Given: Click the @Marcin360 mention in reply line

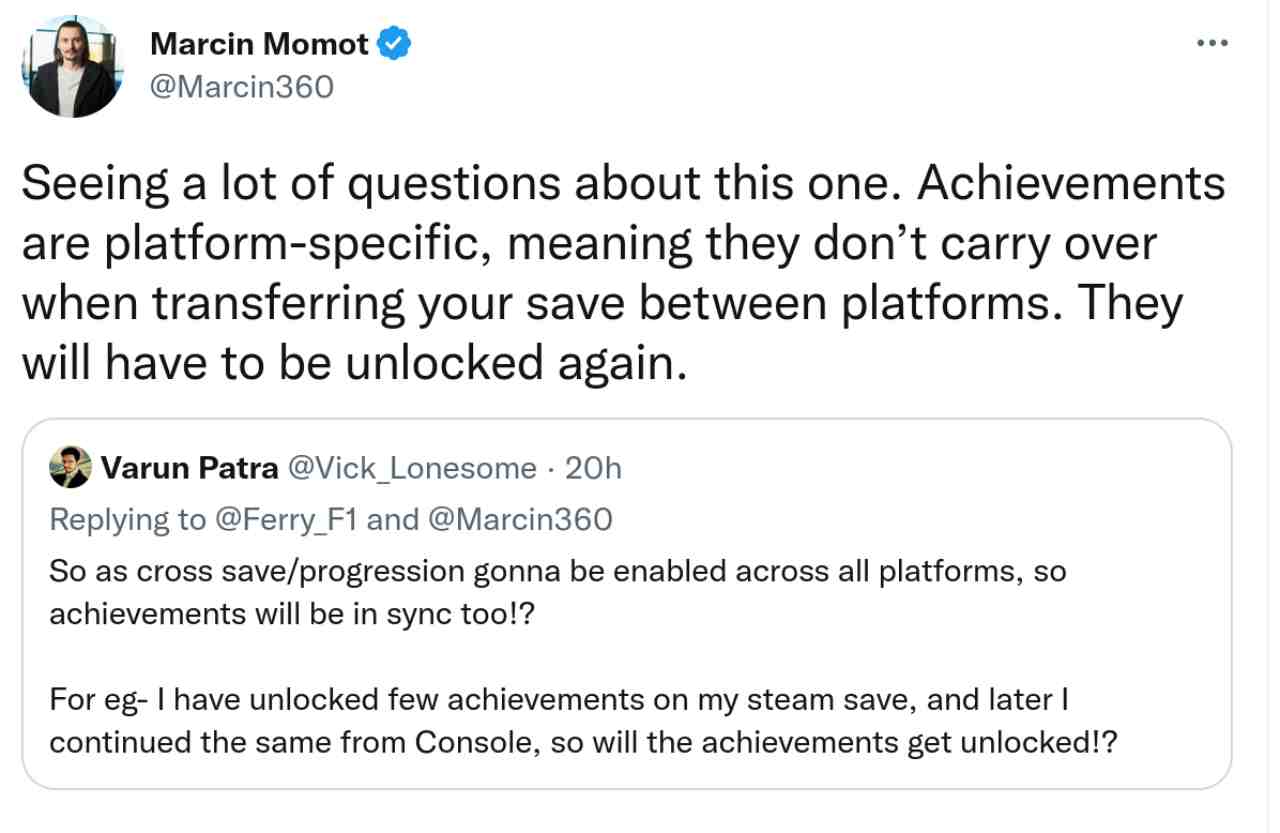Looking at the screenshot, I should [518, 519].
